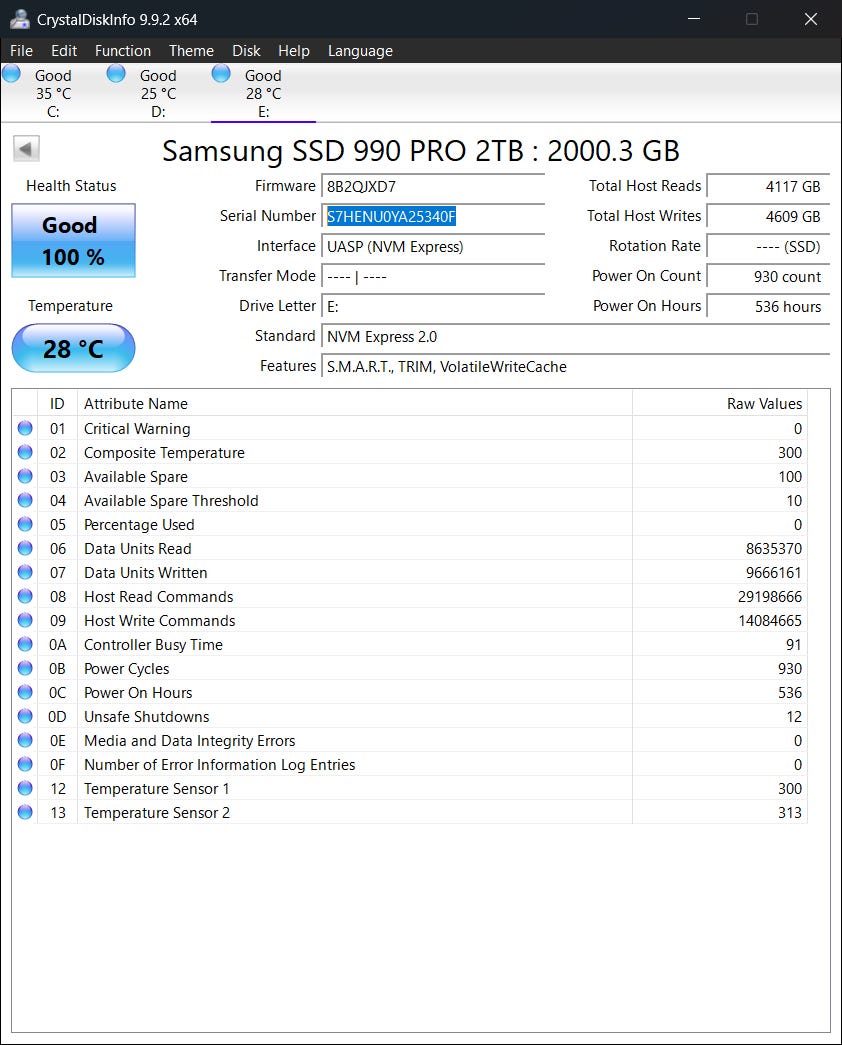This screenshot has height=1045, width=842.
Task: Click the Samsung SSD 990 PRO 2TB title
Action: 421,151
